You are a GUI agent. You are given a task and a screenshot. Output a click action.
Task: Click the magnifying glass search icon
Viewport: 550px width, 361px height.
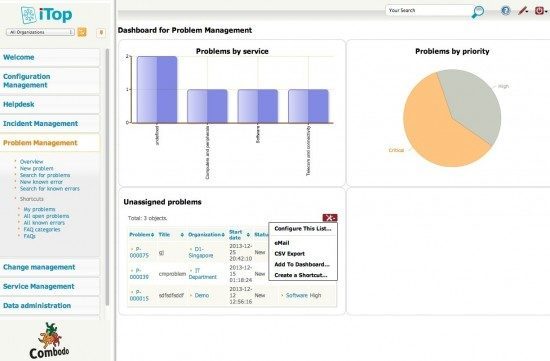coord(477,12)
